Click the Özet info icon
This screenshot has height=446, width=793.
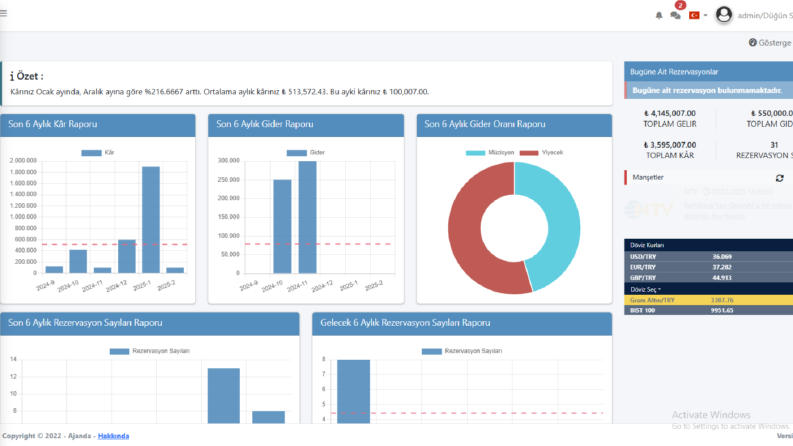click(x=12, y=76)
